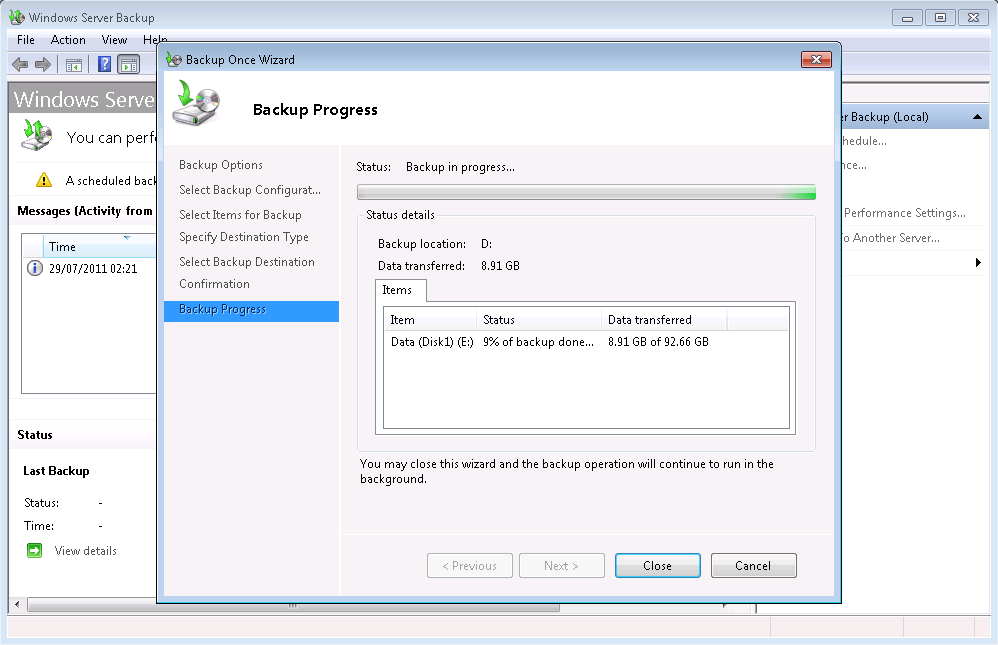Close the wizard with the Close button

click(x=657, y=565)
